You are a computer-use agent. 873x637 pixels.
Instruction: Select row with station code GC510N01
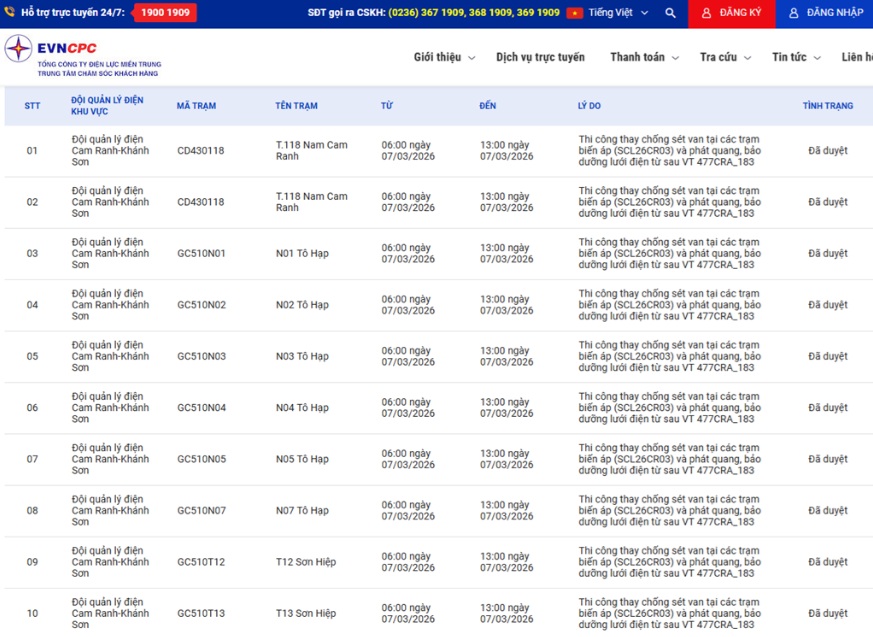(201, 254)
